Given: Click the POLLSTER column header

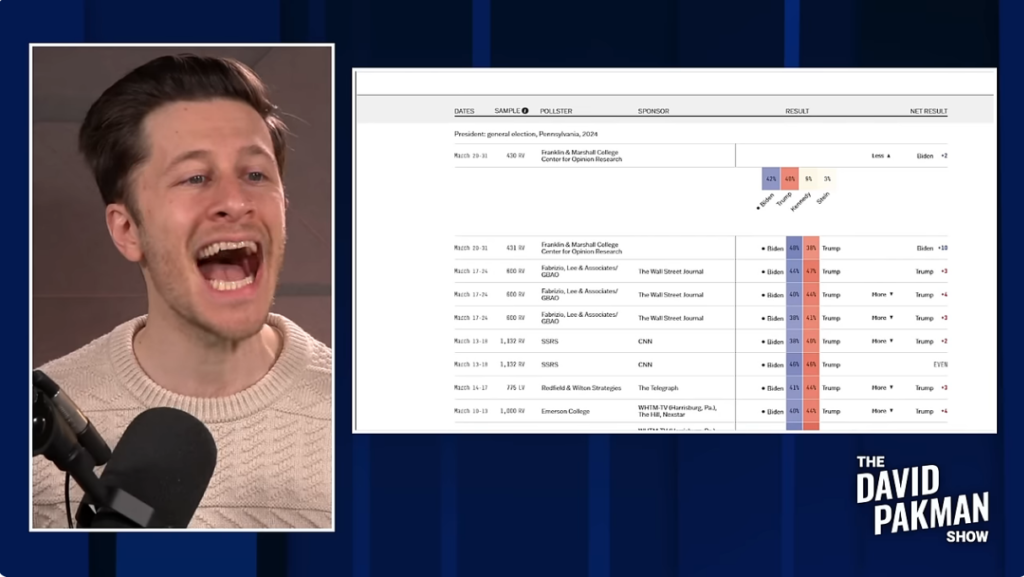Looking at the screenshot, I should (x=556, y=111).
